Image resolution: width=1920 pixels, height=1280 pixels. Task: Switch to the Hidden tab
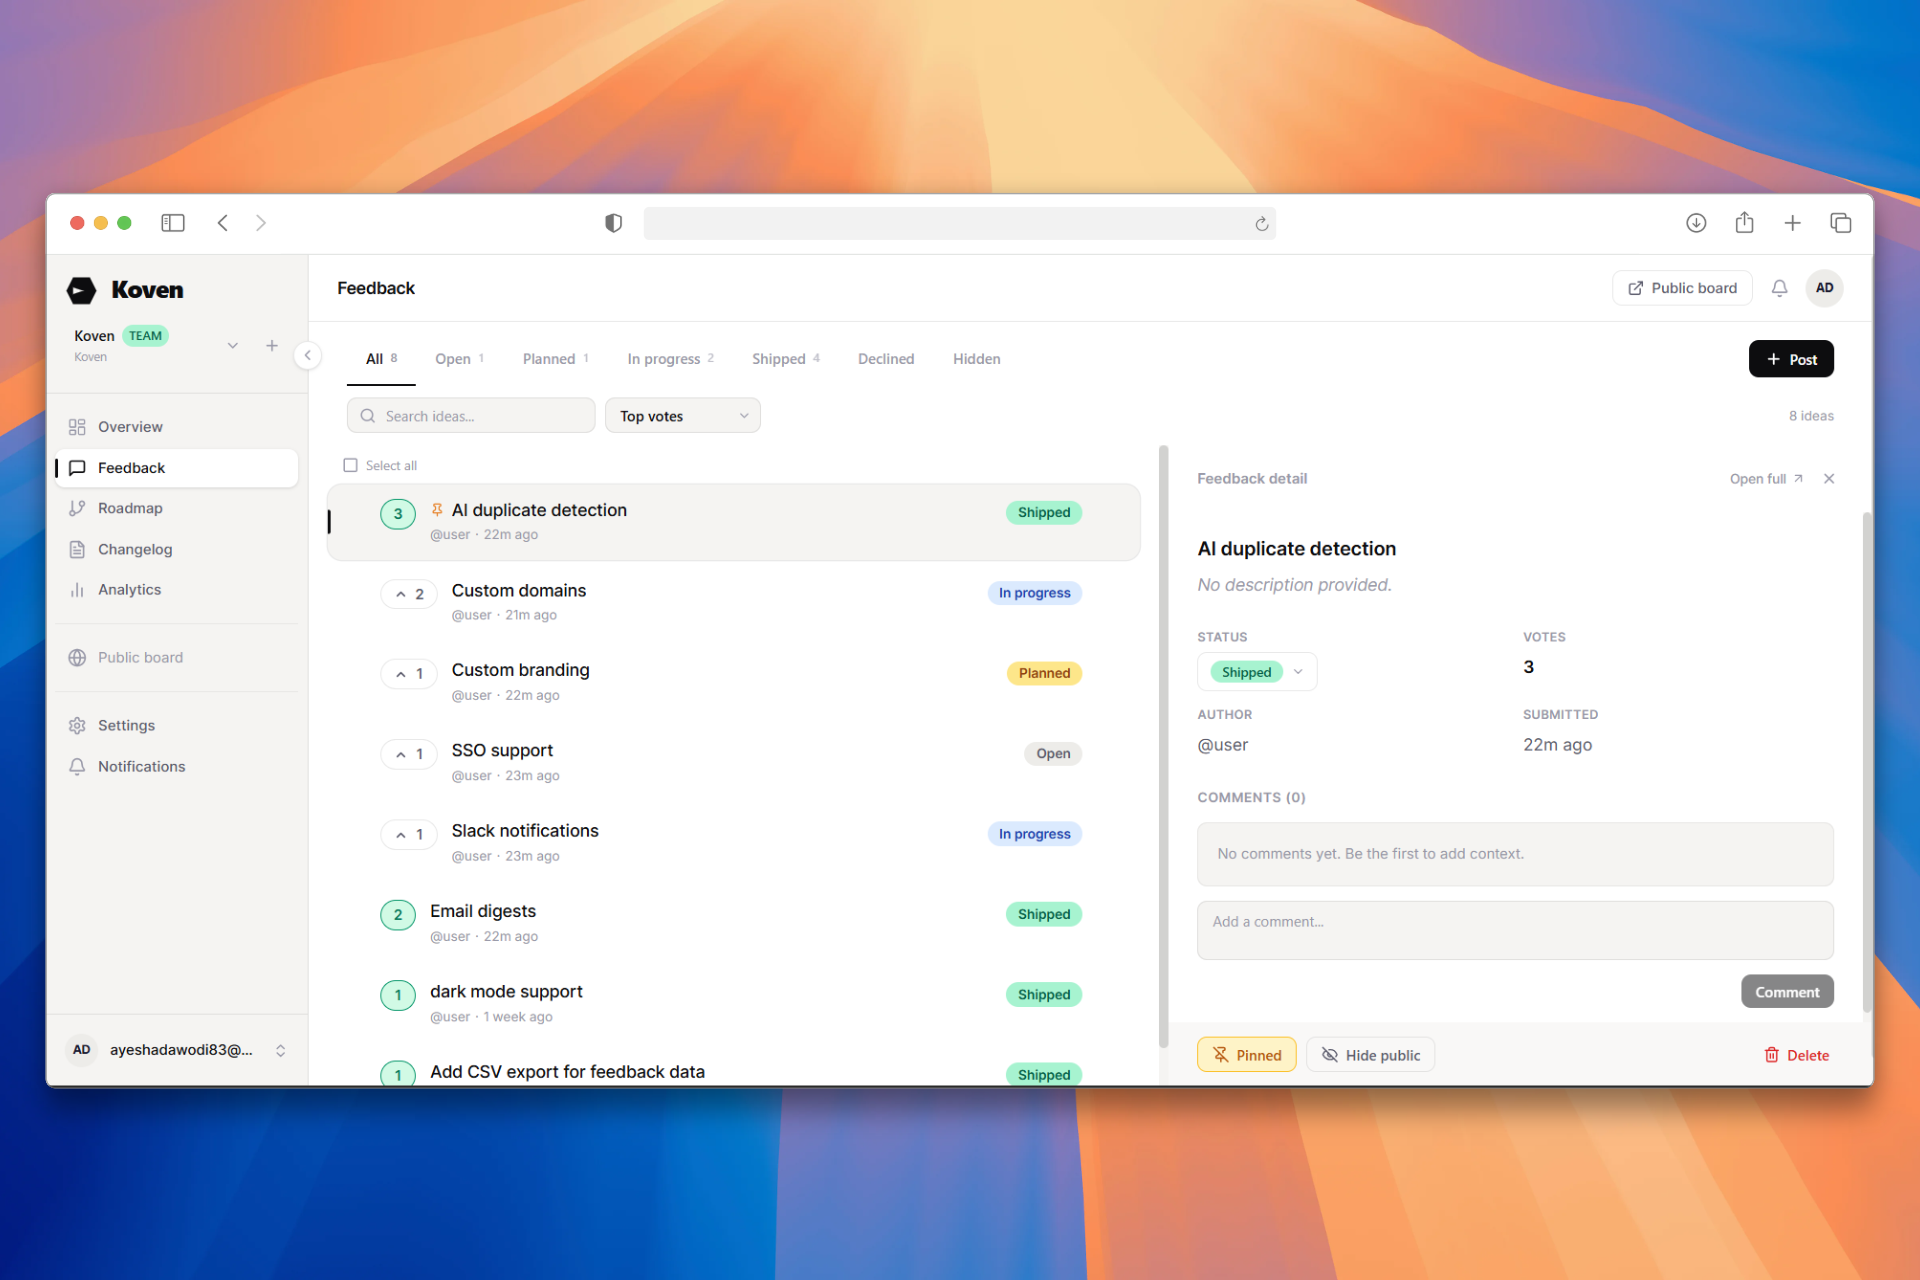976,359
